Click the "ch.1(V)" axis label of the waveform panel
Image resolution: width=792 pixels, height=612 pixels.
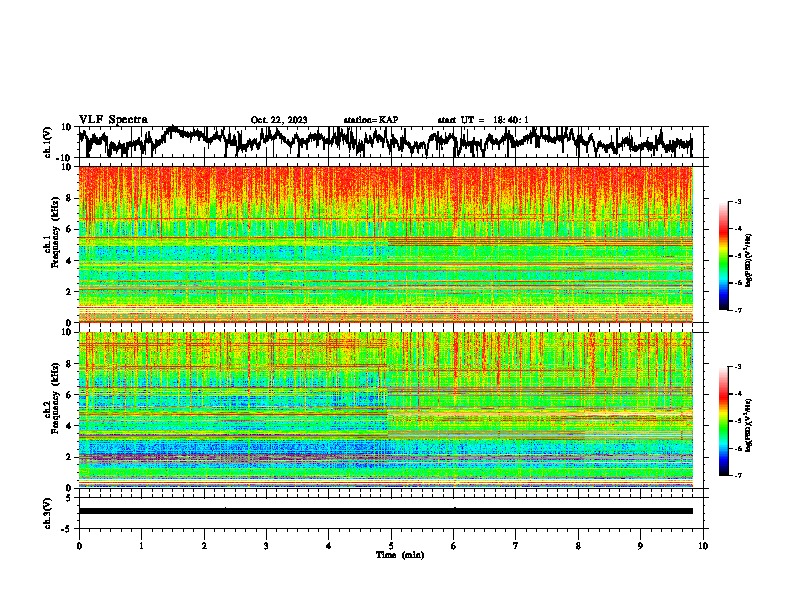tap(48, 142)
